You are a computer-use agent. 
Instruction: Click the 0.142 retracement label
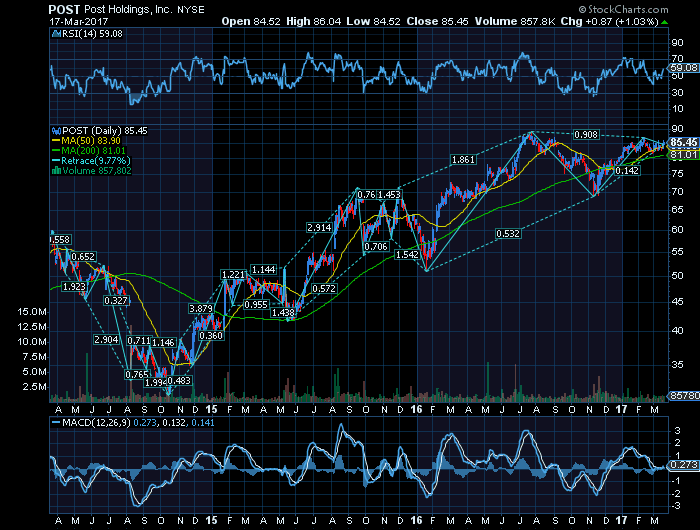(x=627, y=171)
